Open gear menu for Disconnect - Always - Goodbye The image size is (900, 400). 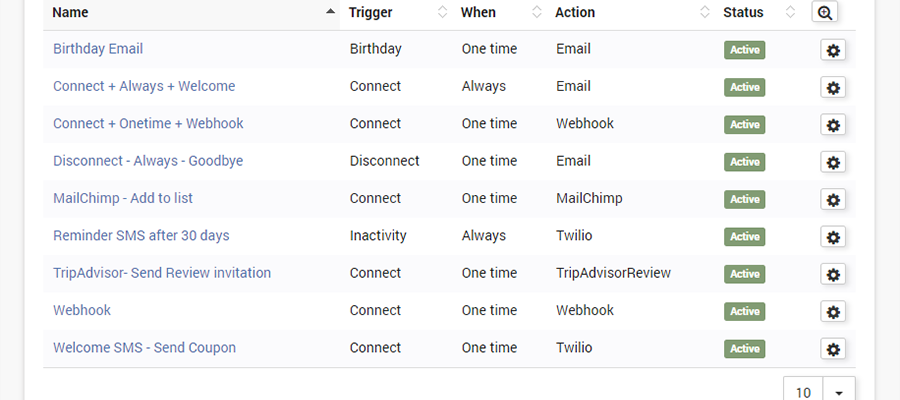(833, 162)
